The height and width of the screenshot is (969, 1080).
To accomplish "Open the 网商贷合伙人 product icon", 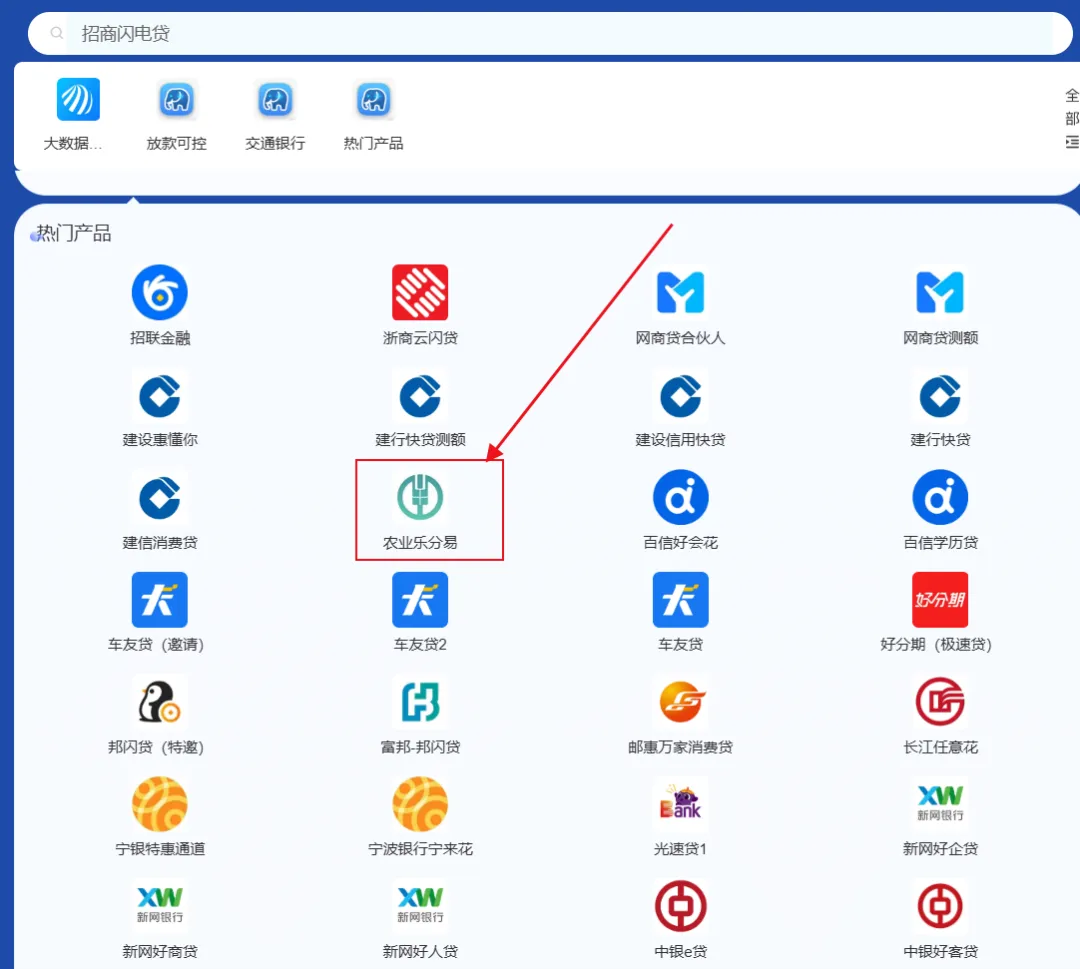I will click(681, 292).
